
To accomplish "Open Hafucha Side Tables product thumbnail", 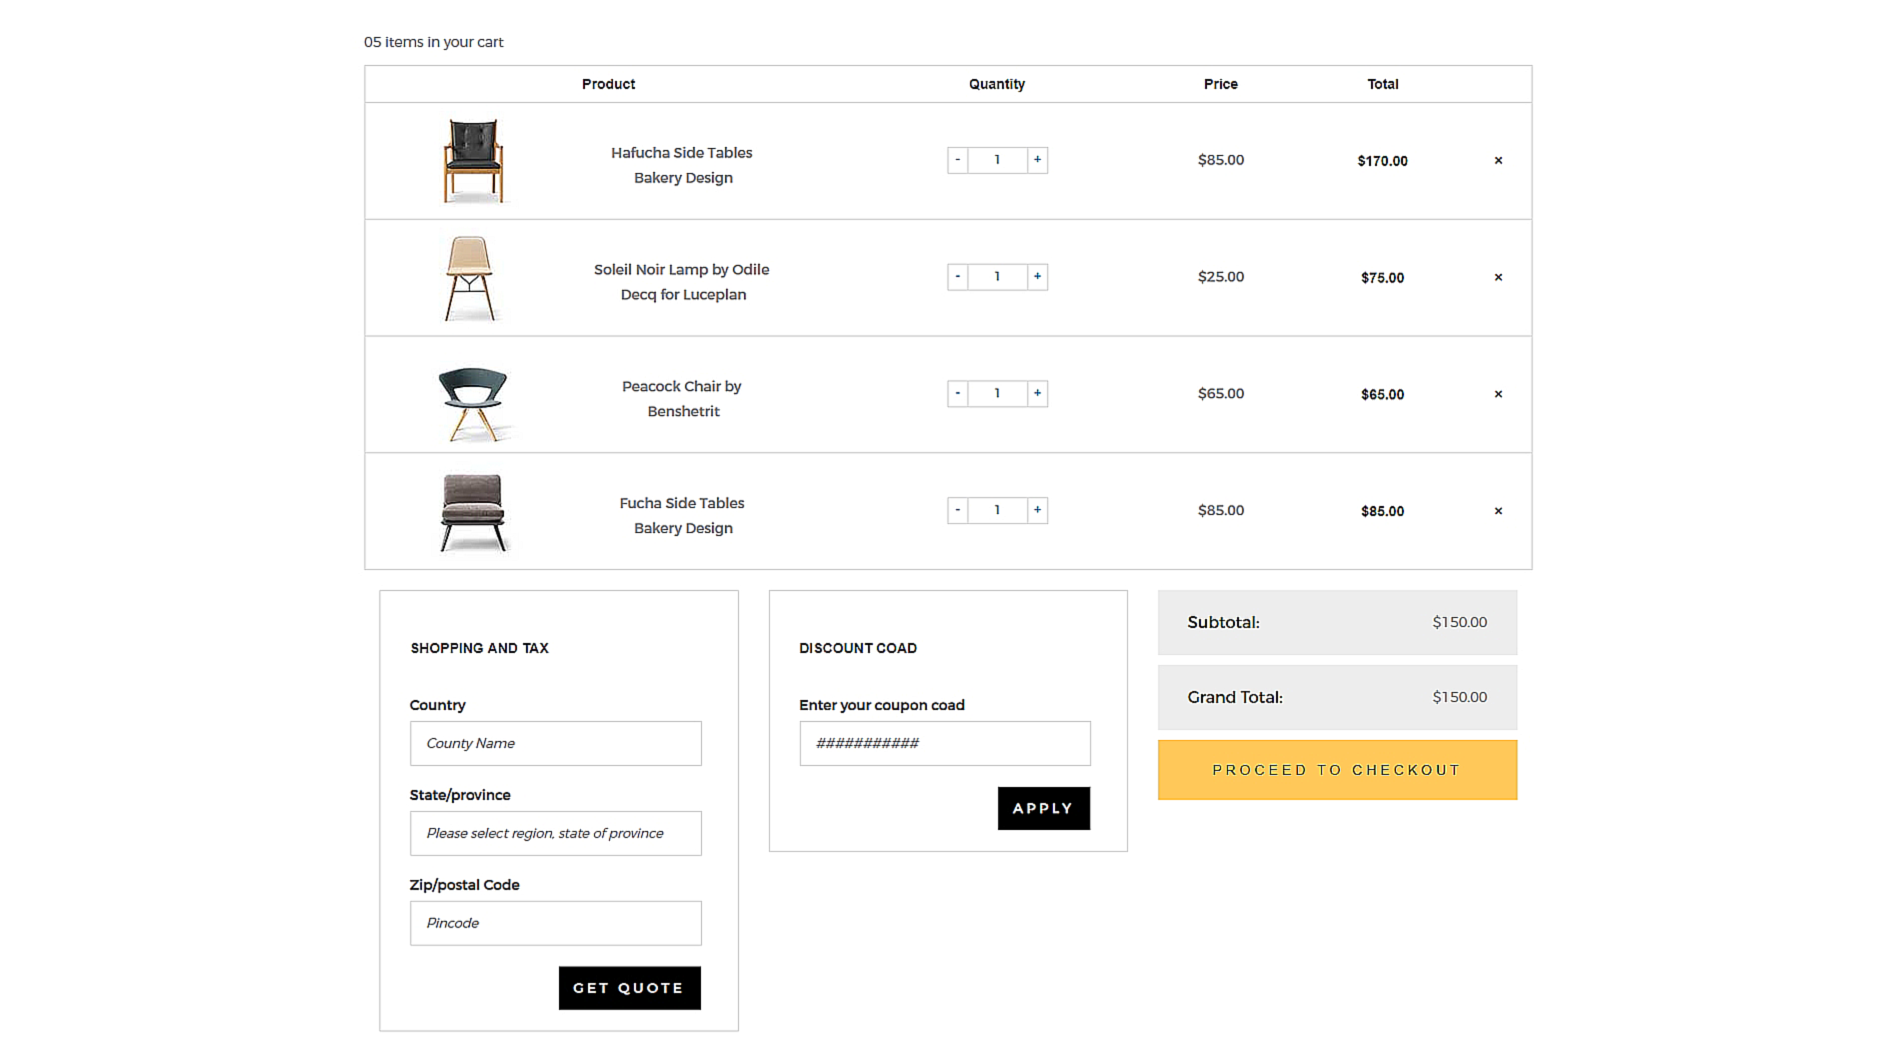I will [x=473, y=160].
